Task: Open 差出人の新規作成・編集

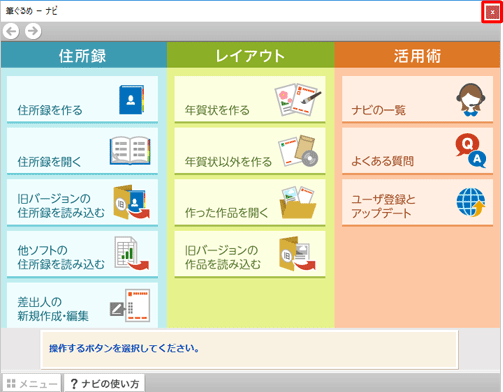Action: (x=82, y=305)
